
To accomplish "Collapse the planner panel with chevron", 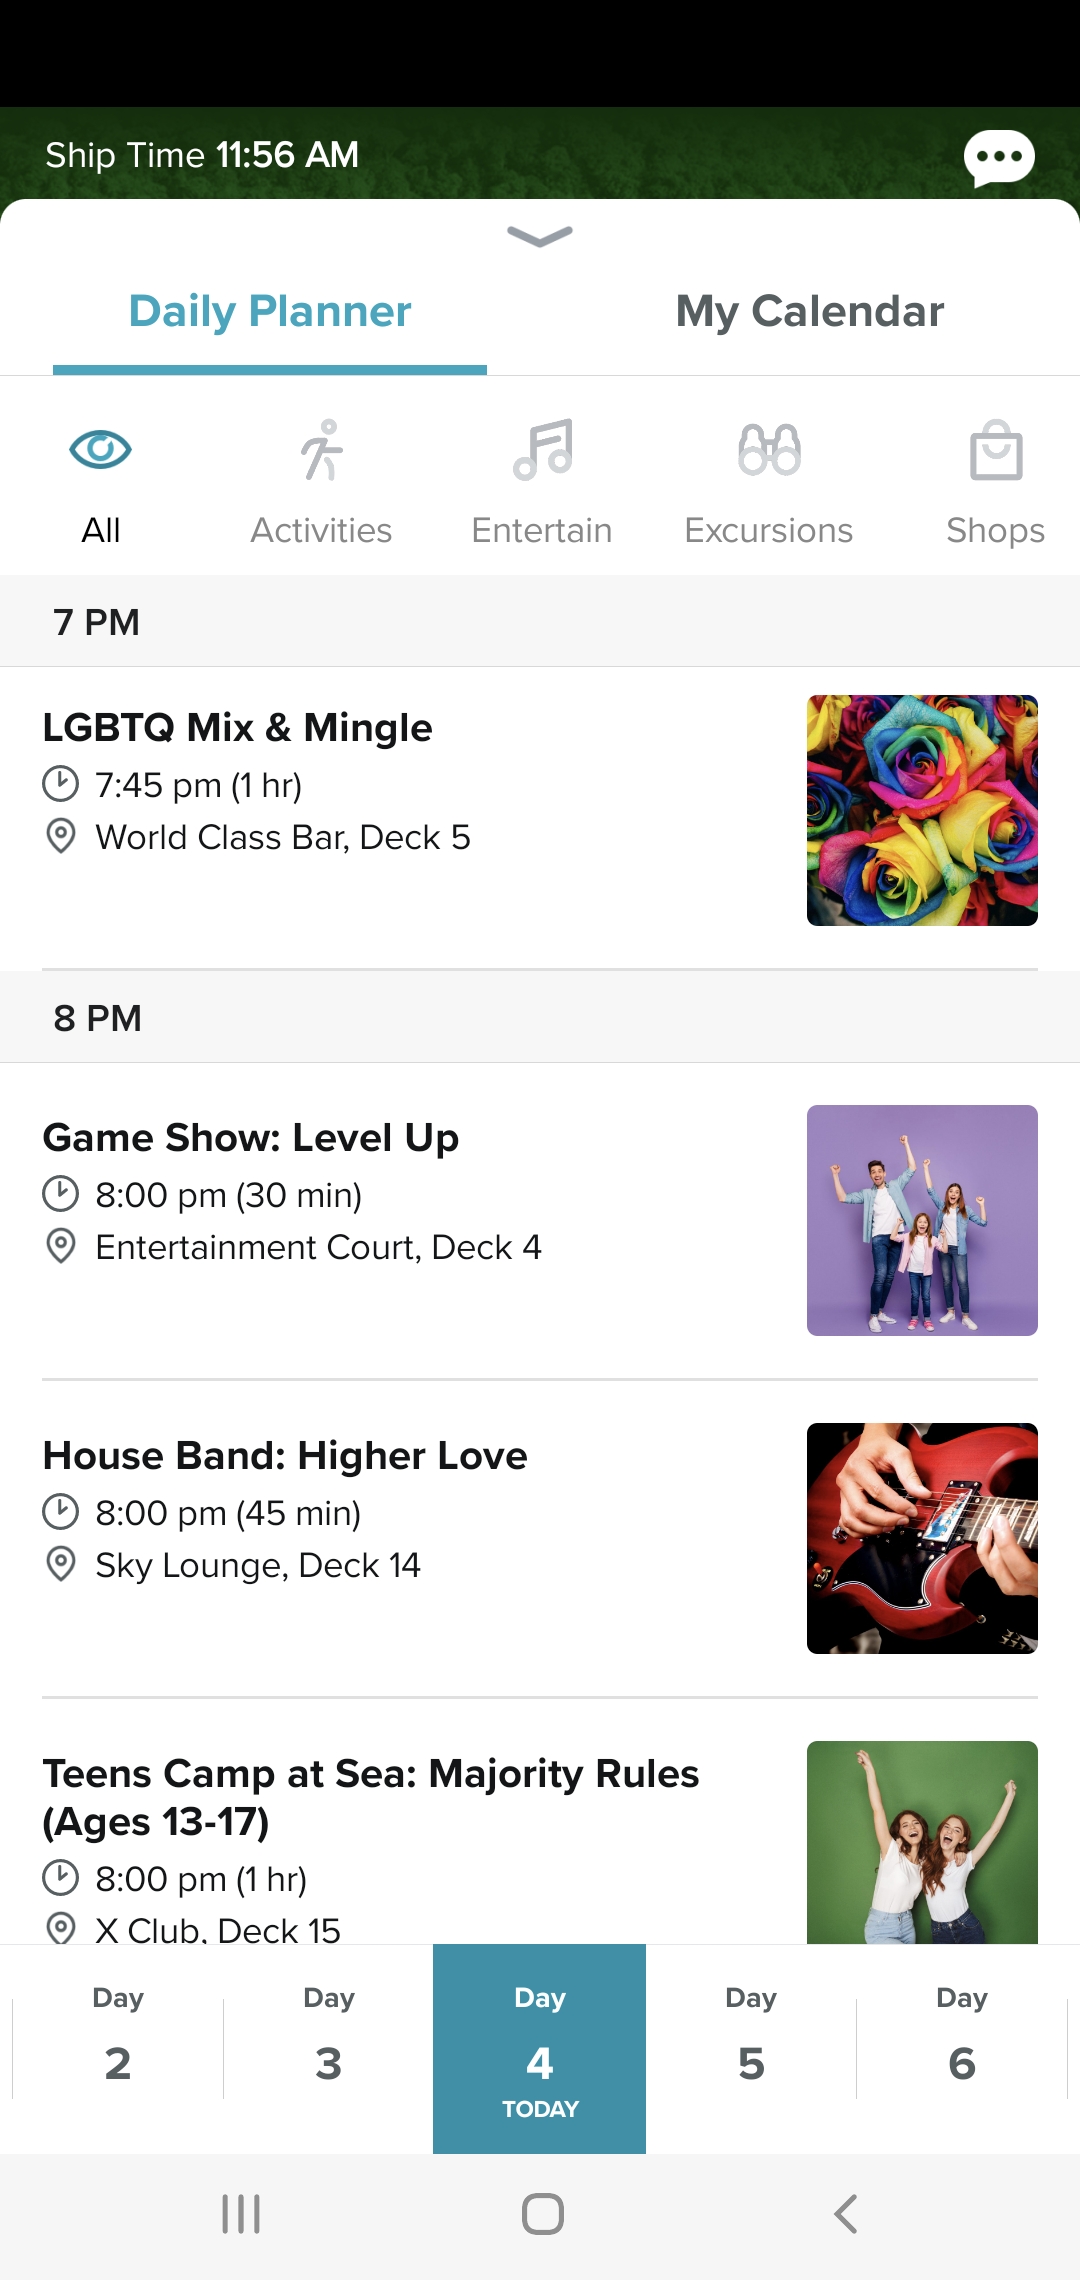I will [540, 236].
